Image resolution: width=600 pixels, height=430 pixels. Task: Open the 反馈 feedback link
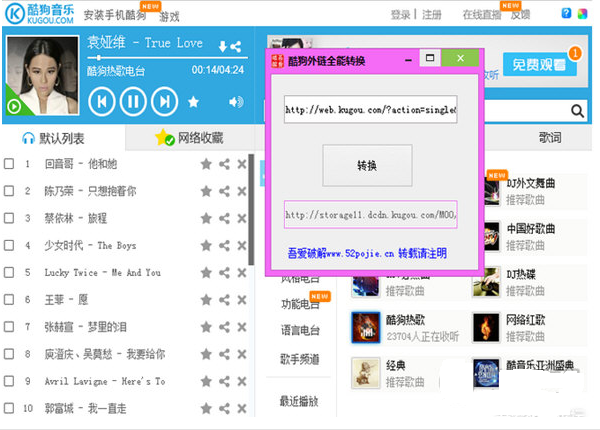(x=521, y=15)
